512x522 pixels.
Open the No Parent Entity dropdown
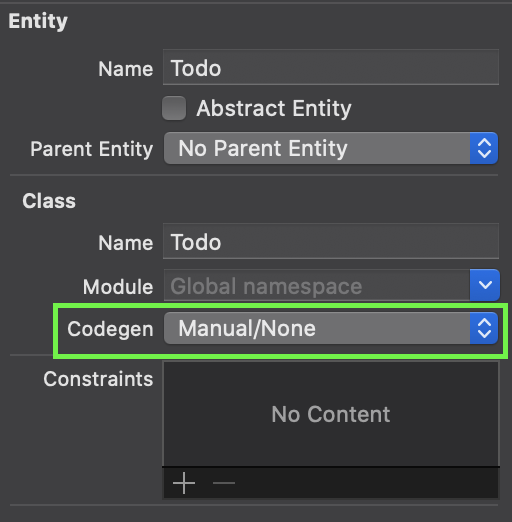[x=331, y=148]
